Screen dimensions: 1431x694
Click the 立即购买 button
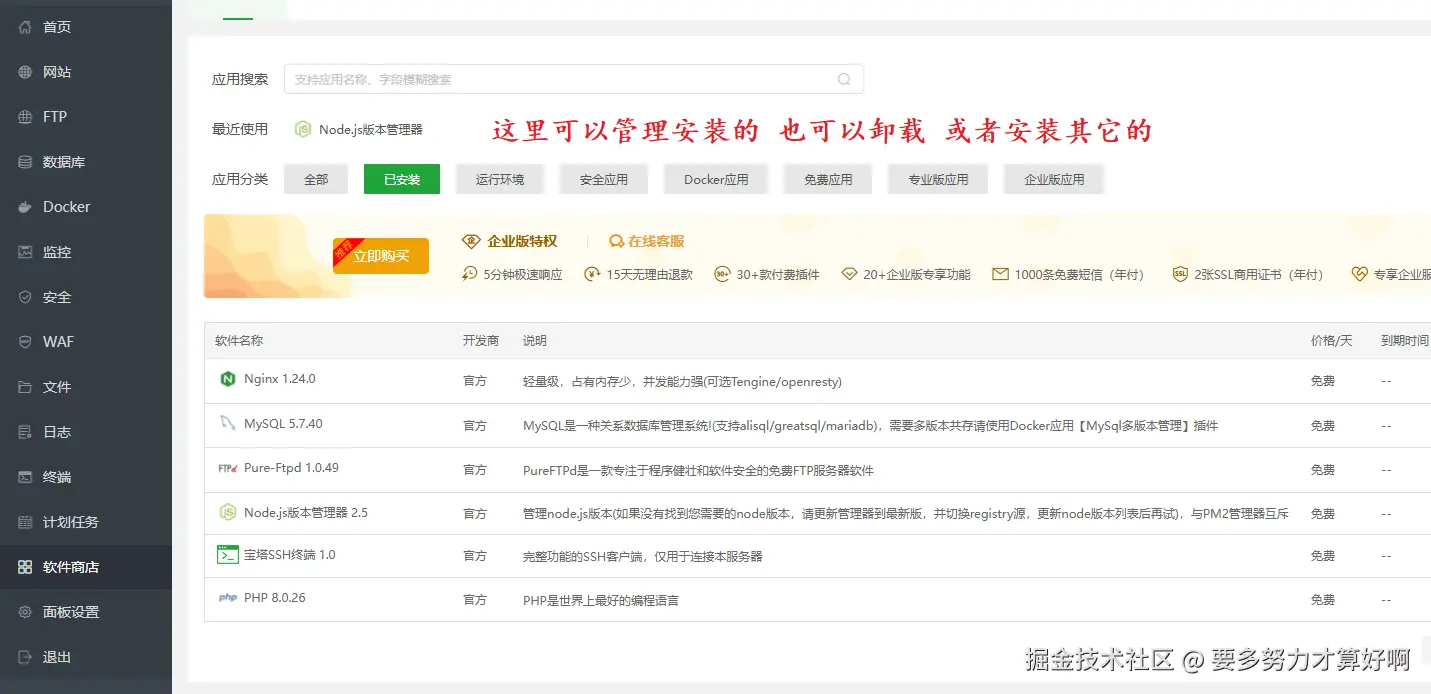pyautogui.click(x=381, y=256)
